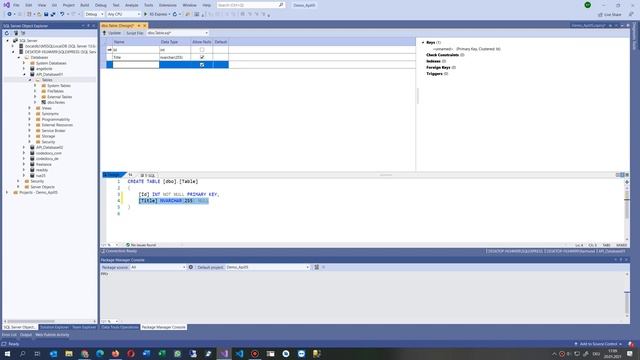The image size is (640, 360).
Task: Expand the Projects - Demo_Api05 node
Action: click(x=7, y=192)
